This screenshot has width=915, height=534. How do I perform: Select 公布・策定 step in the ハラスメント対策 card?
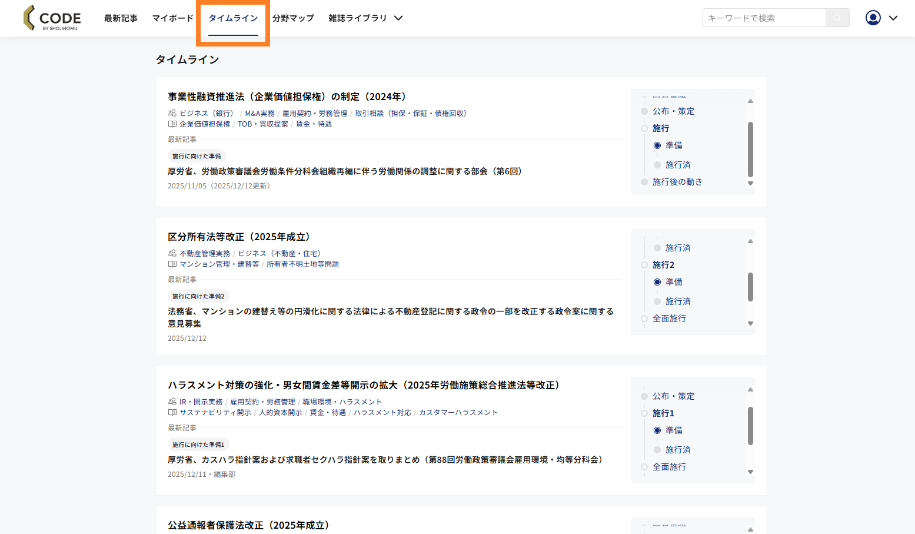point(672,396)
